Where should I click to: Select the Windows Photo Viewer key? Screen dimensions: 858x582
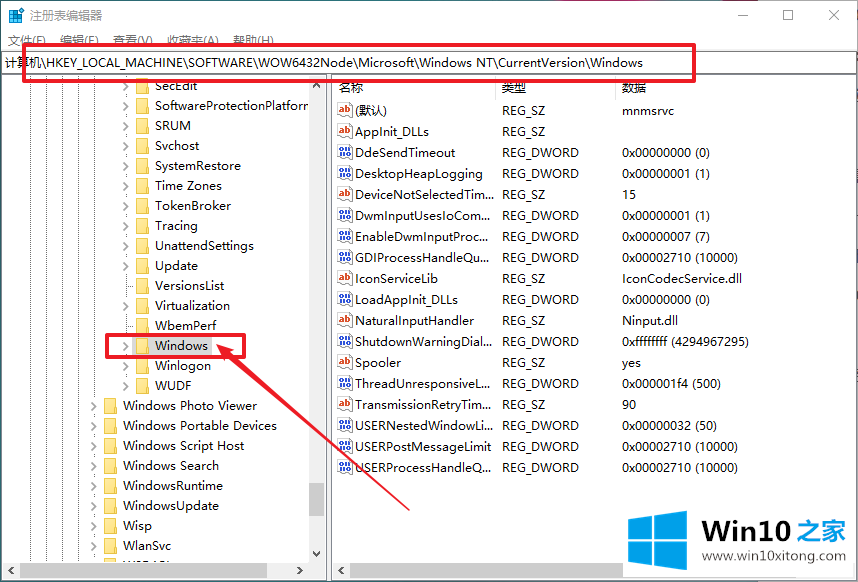pyautogui.click(x=189, y=406)
